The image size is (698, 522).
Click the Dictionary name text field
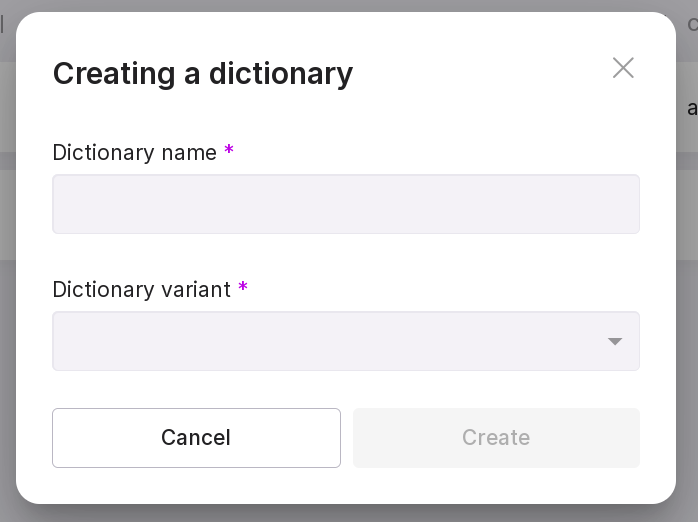pos(345,204)
